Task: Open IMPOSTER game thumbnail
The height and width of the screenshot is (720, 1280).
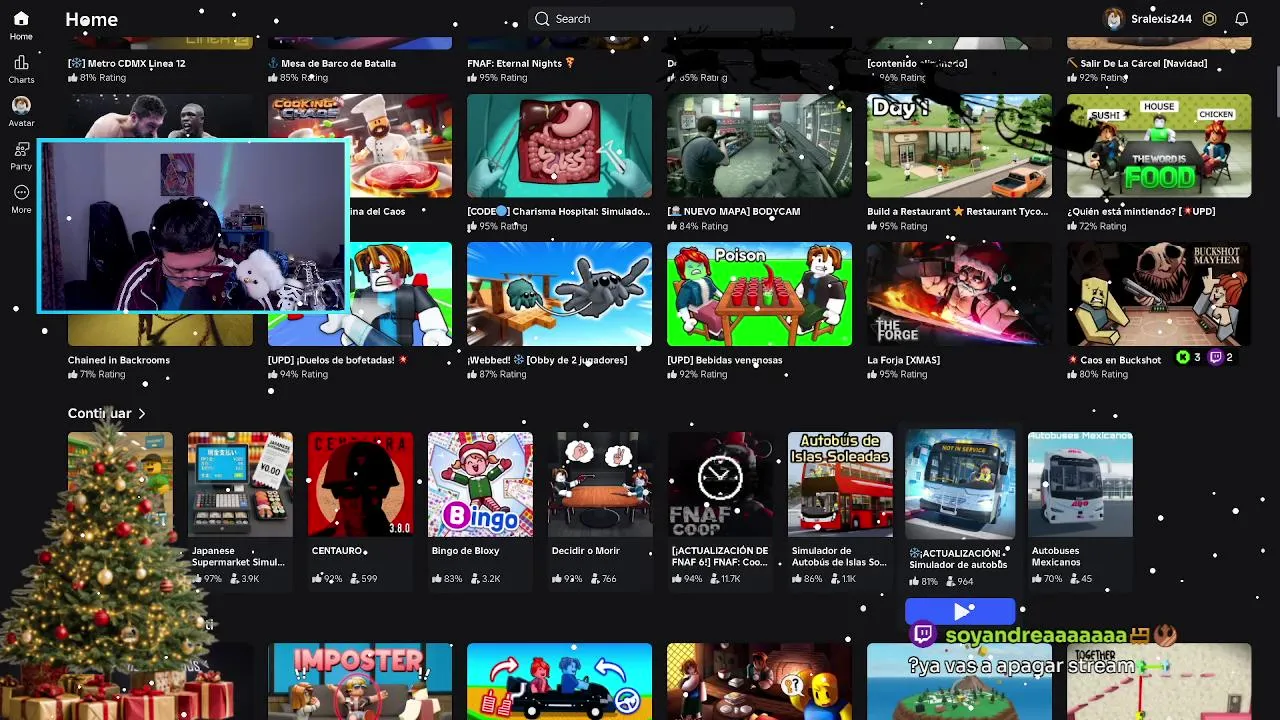Action: (x=359, y=681)
